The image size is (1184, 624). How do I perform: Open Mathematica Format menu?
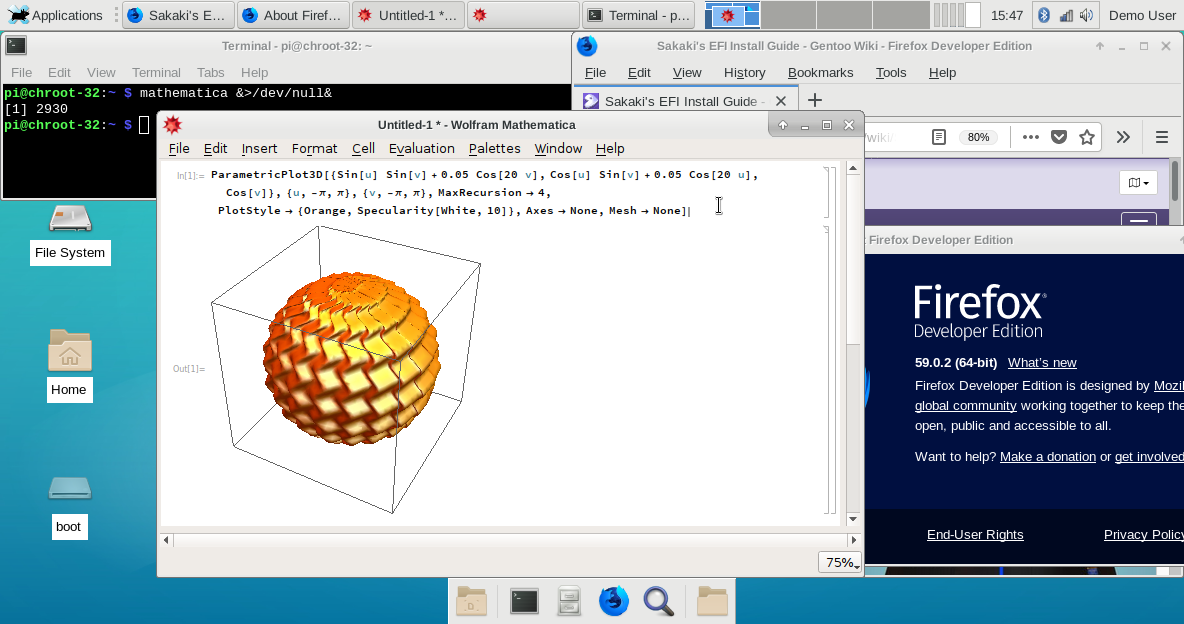[x=314, y=149]
